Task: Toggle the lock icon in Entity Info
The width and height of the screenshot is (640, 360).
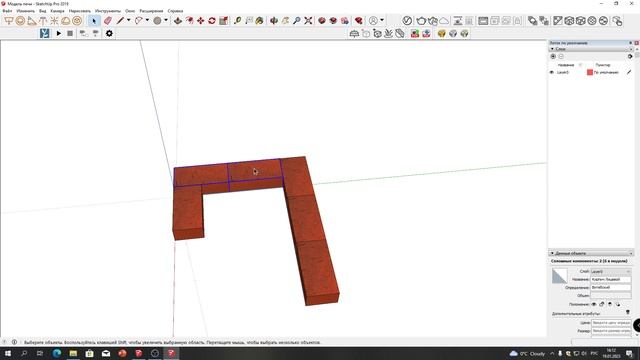Action: pos(602,304)
